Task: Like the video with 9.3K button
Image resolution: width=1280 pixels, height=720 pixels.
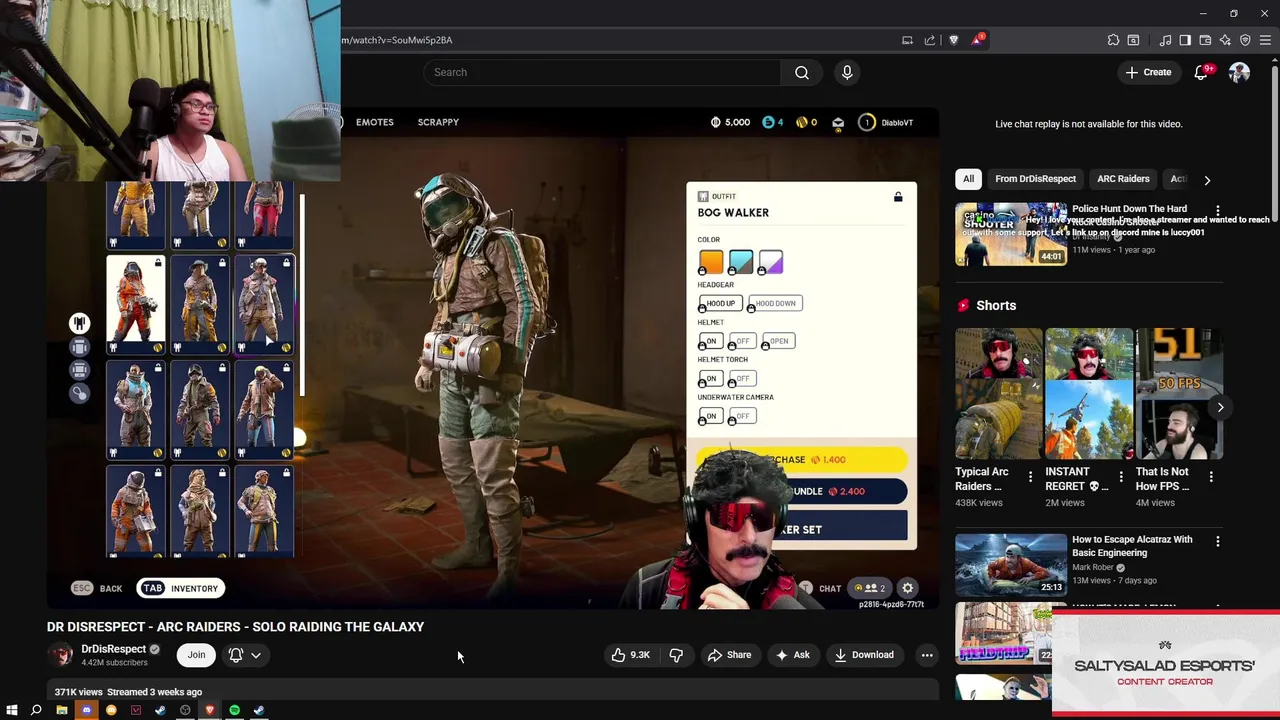Action: [x=630, y=655]
